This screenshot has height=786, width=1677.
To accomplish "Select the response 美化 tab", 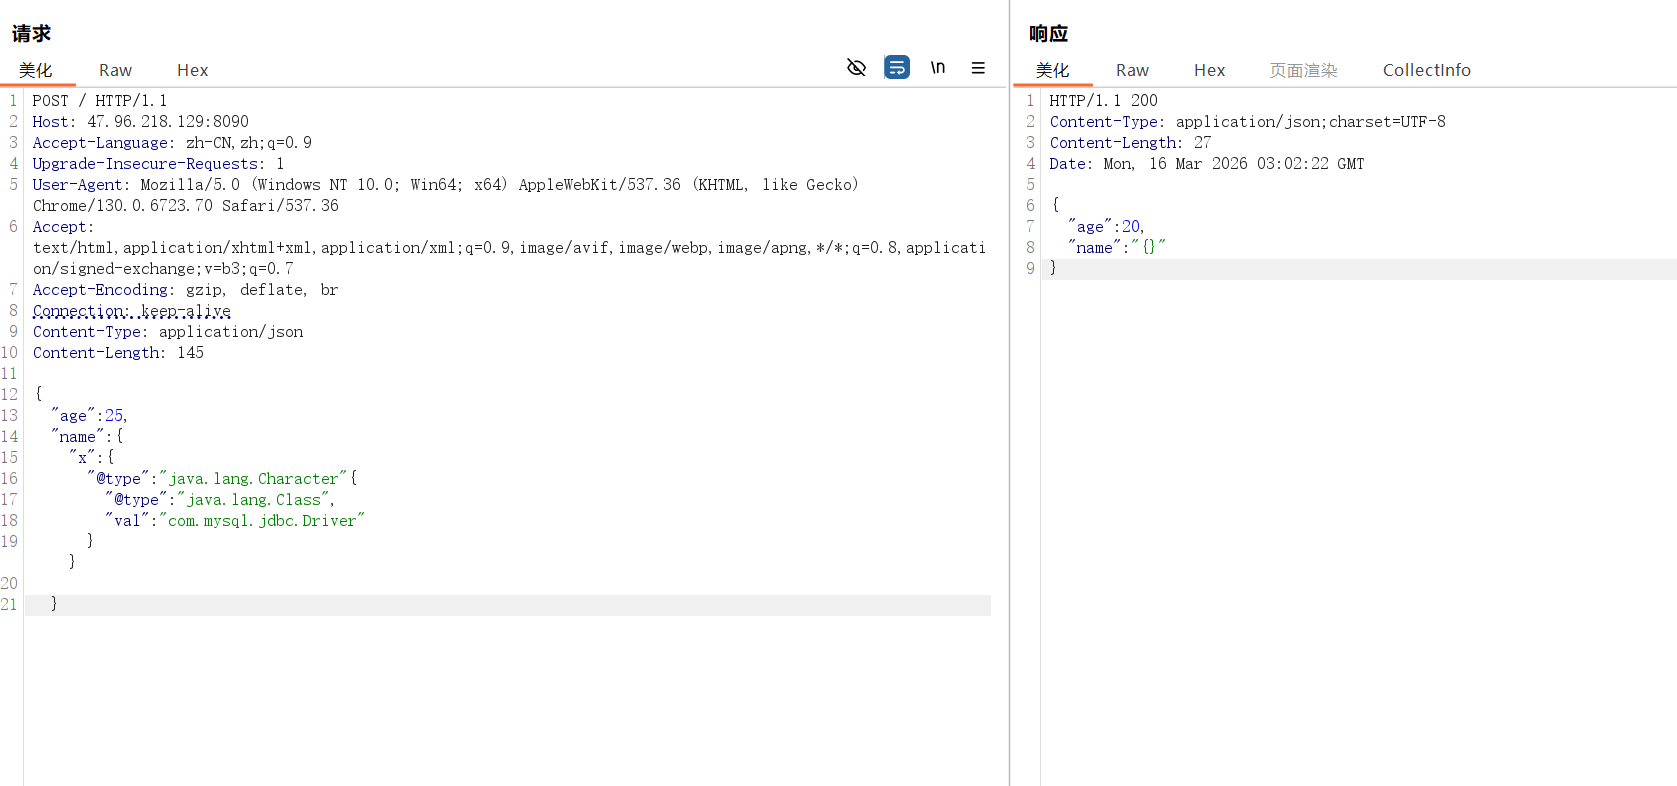I will [1052, 70].
